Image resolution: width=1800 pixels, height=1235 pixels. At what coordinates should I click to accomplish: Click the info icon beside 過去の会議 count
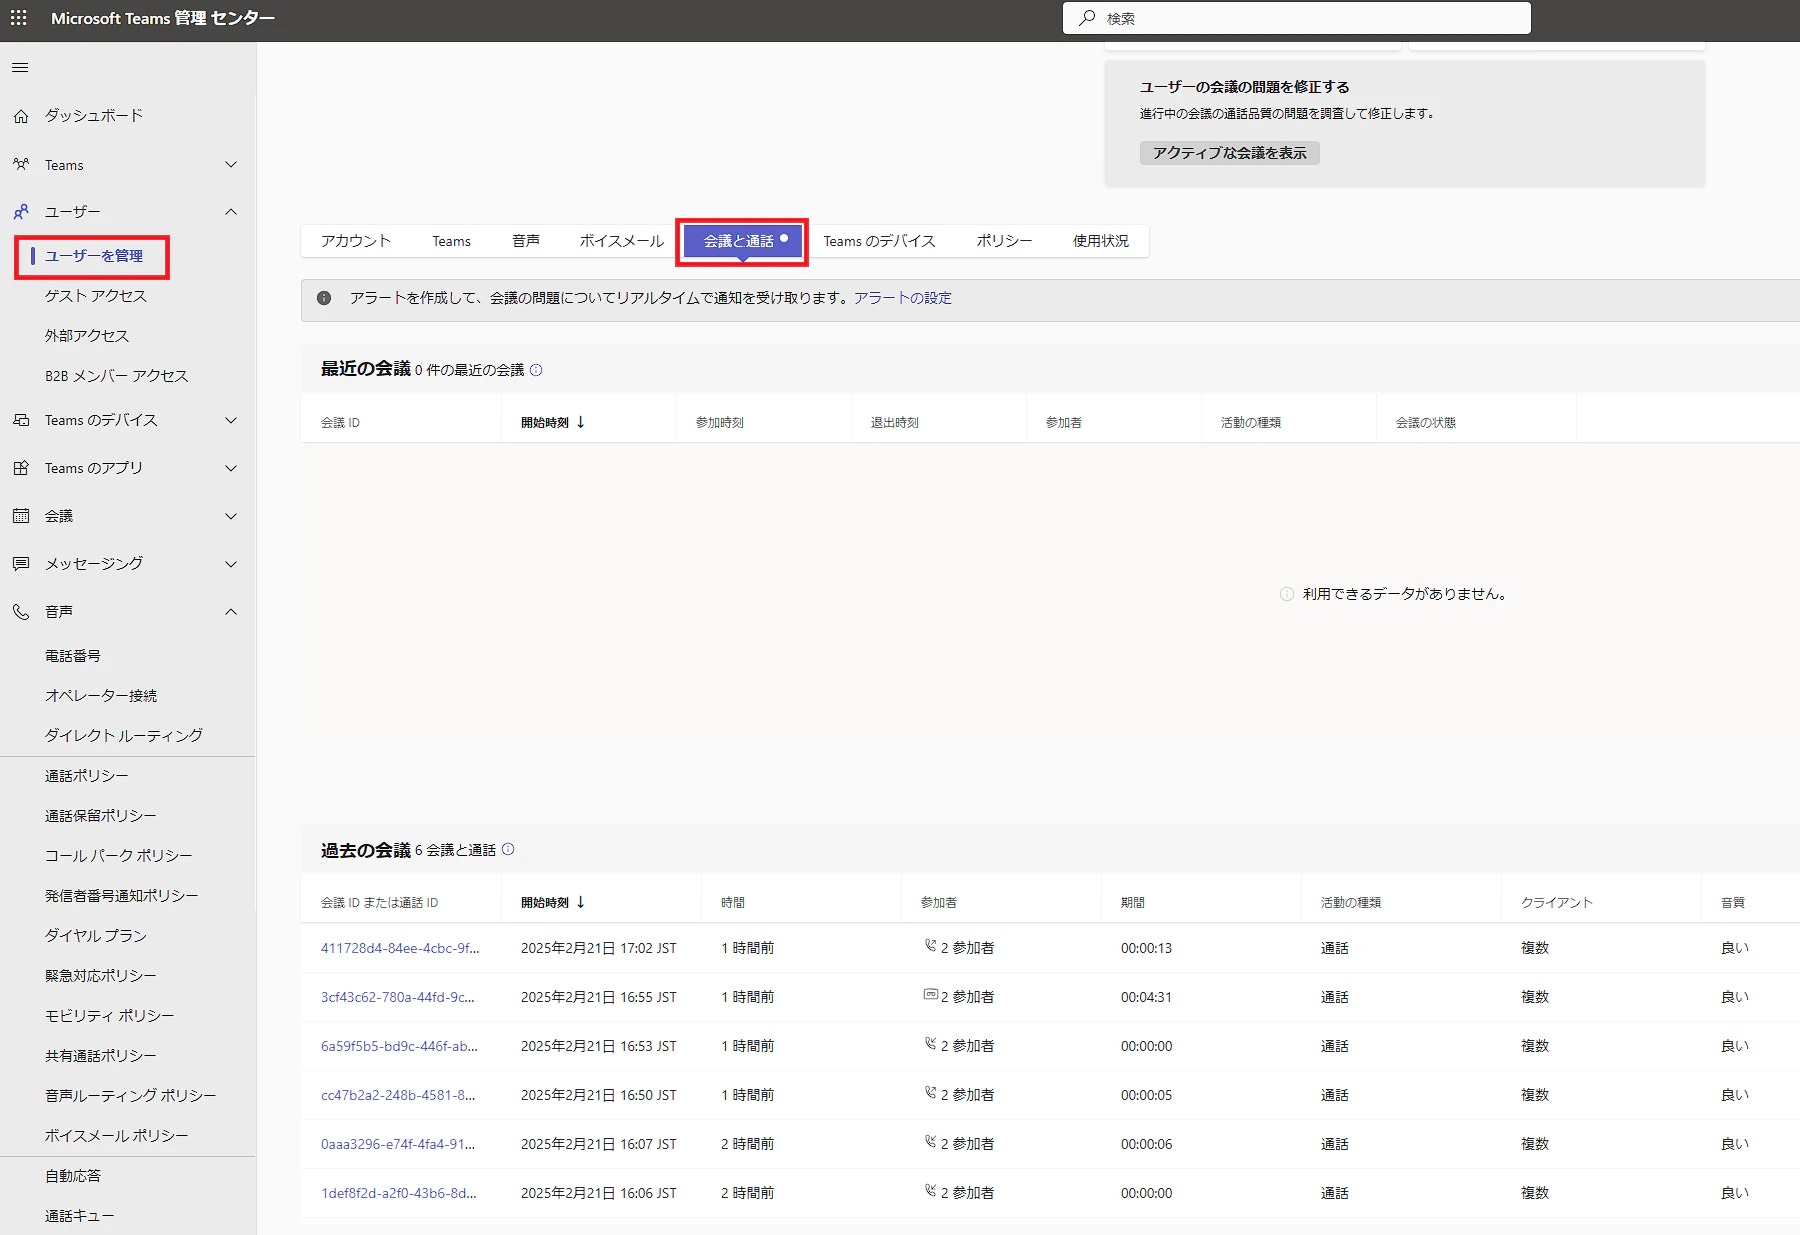click(x=508, y=849)
